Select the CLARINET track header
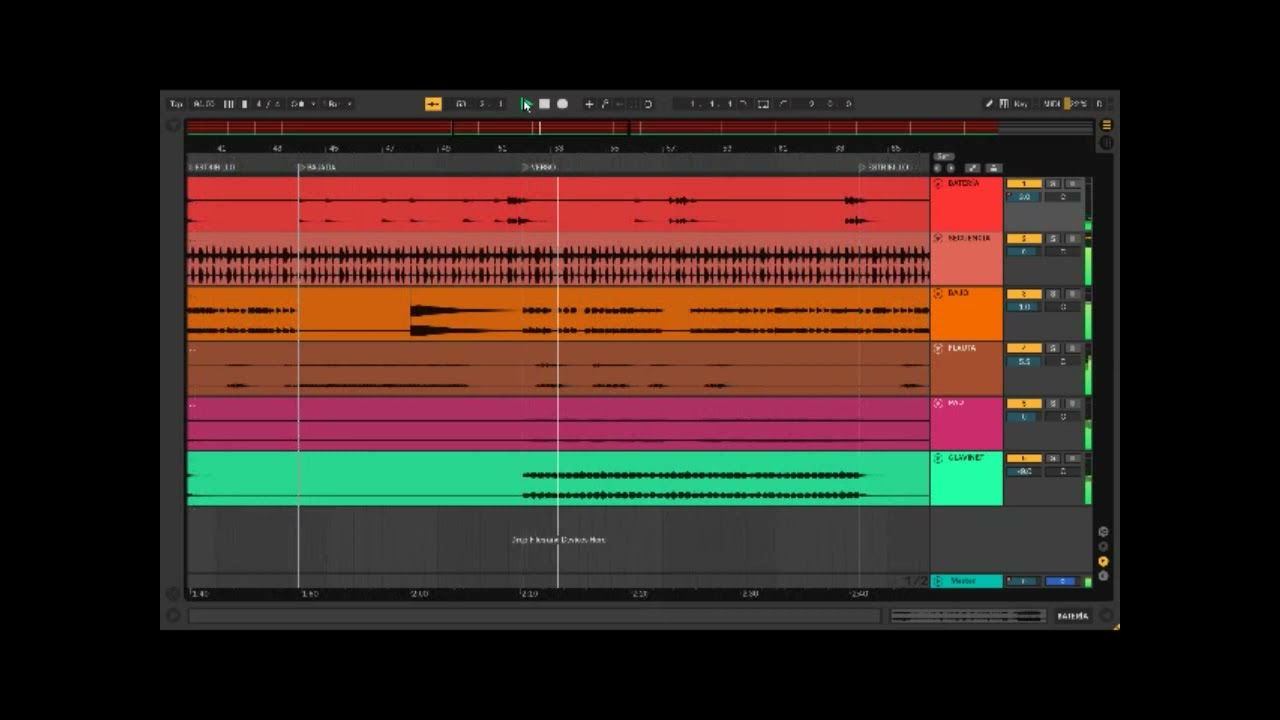The height and width of the screenshot is (720, 1280). [966, 480]
